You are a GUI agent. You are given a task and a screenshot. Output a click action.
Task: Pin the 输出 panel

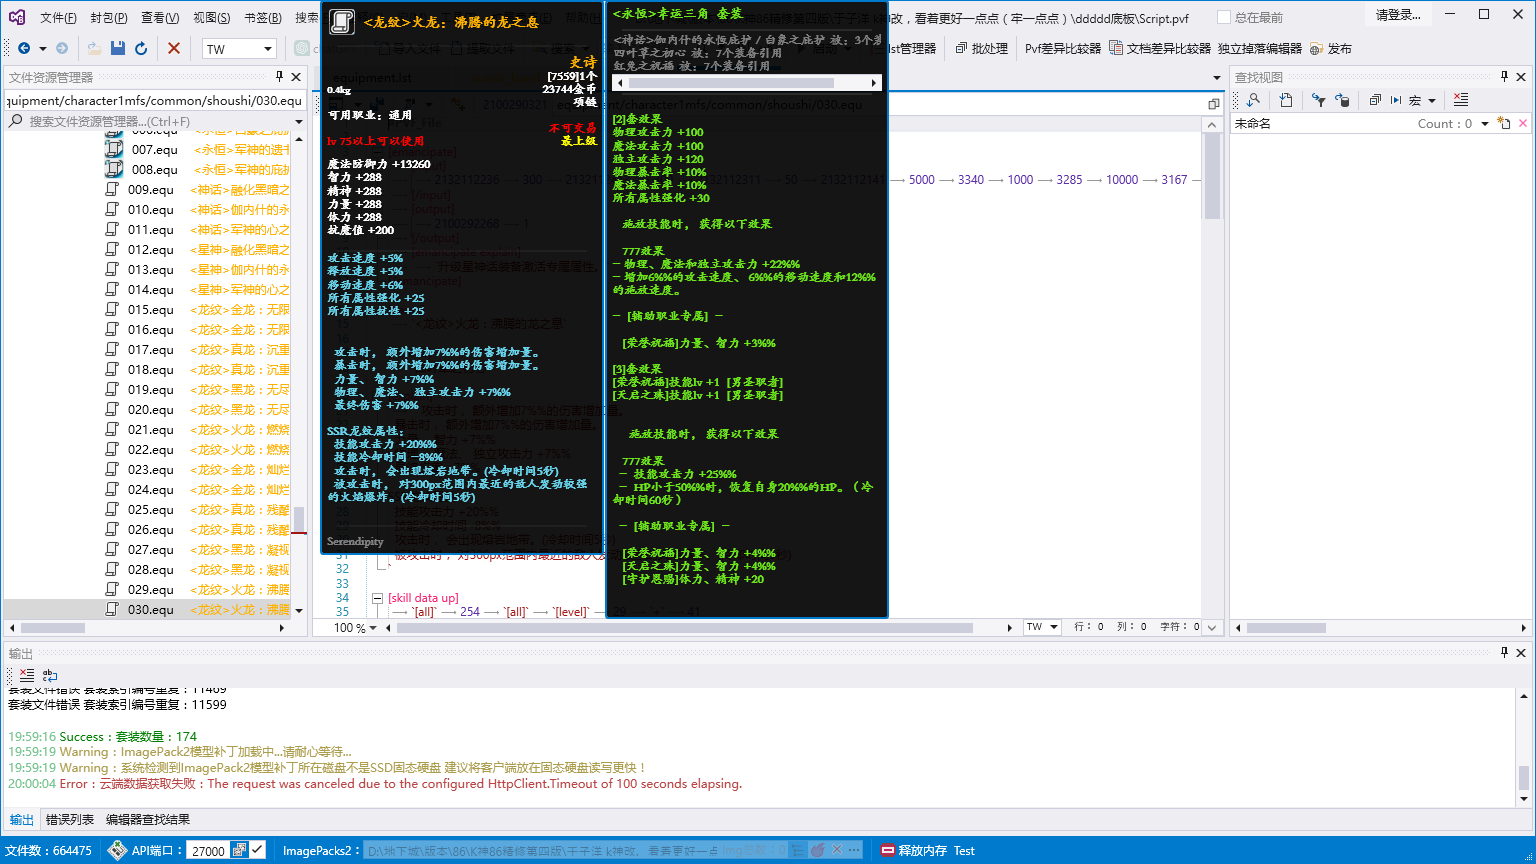(x=1504, y=653)
